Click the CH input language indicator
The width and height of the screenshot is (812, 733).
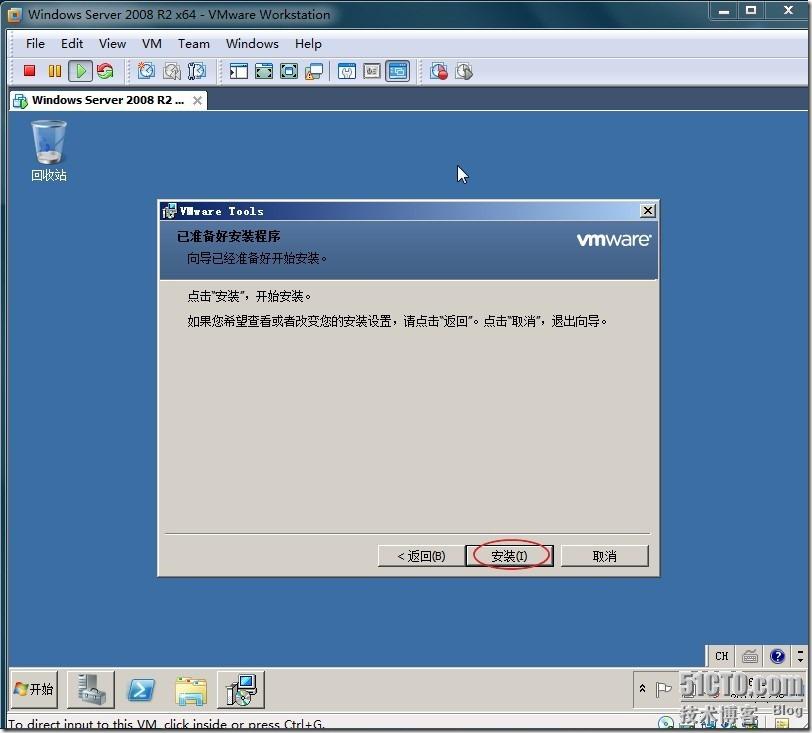pyautogui.click(x=721, y=656)
